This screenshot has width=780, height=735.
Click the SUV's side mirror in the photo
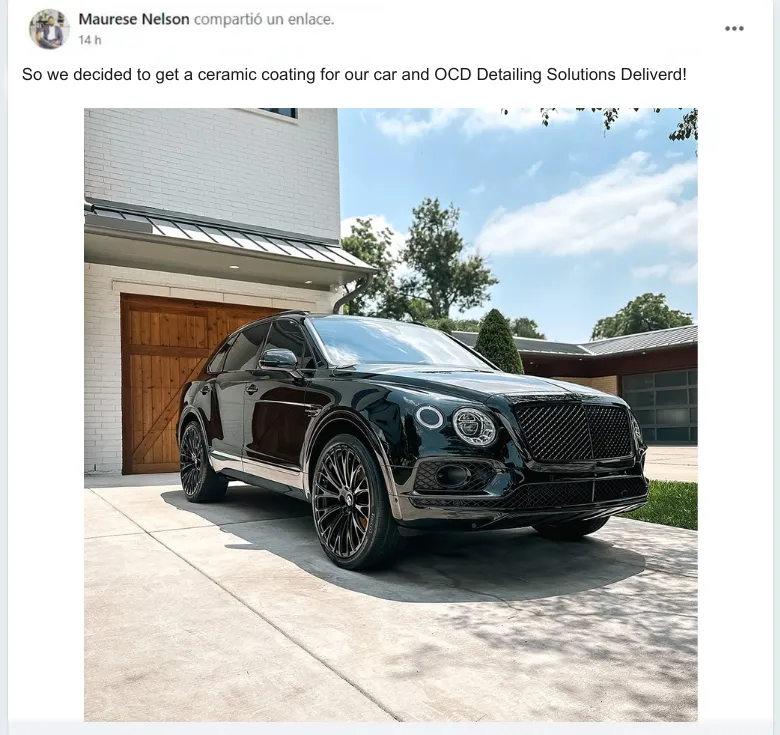tap(279, 359)
